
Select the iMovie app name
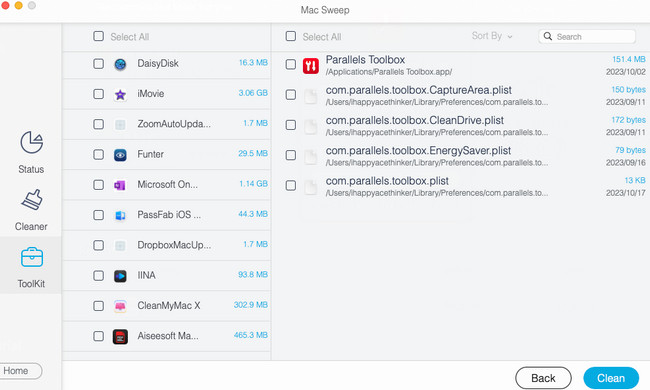[x=151, y=94]
